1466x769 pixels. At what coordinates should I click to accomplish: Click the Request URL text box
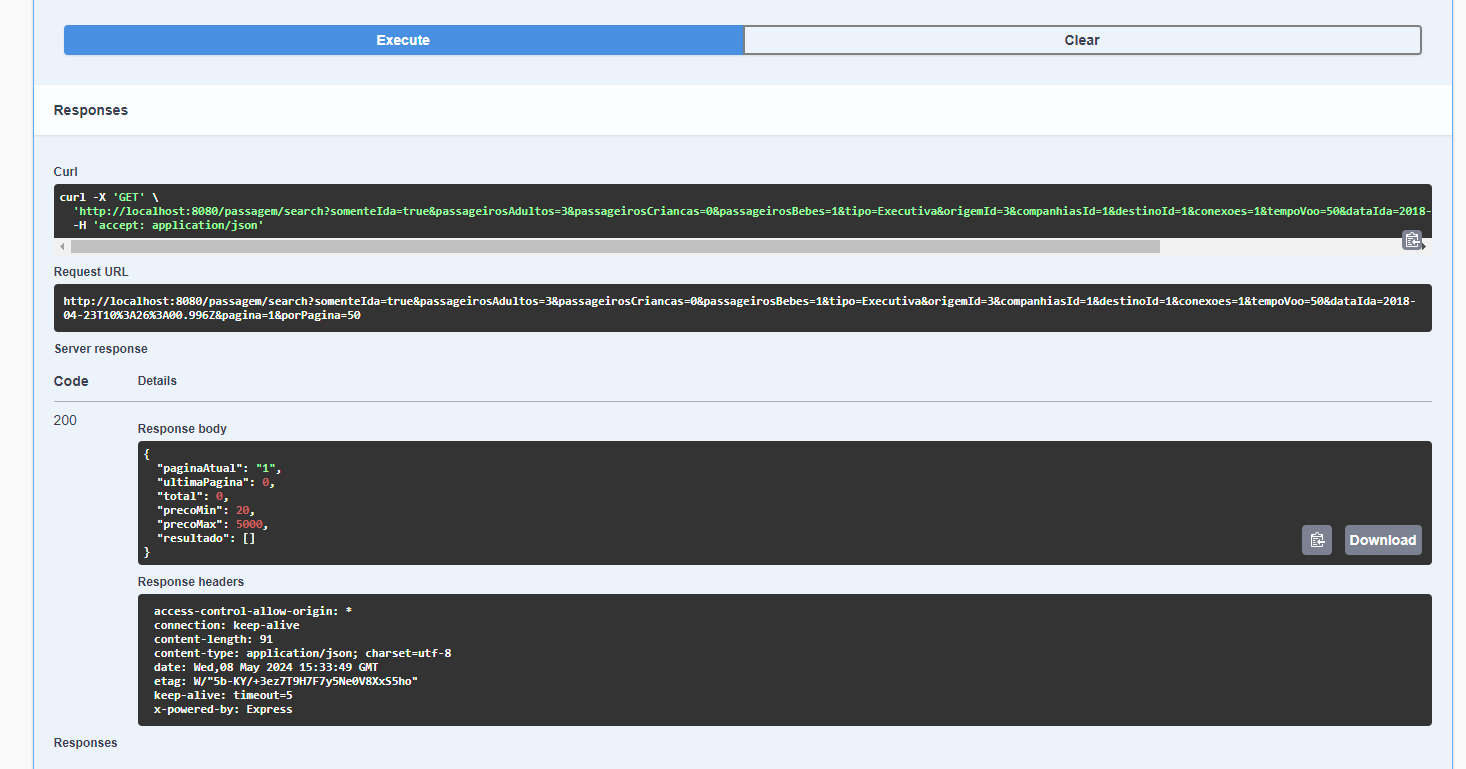click(743, 308)
